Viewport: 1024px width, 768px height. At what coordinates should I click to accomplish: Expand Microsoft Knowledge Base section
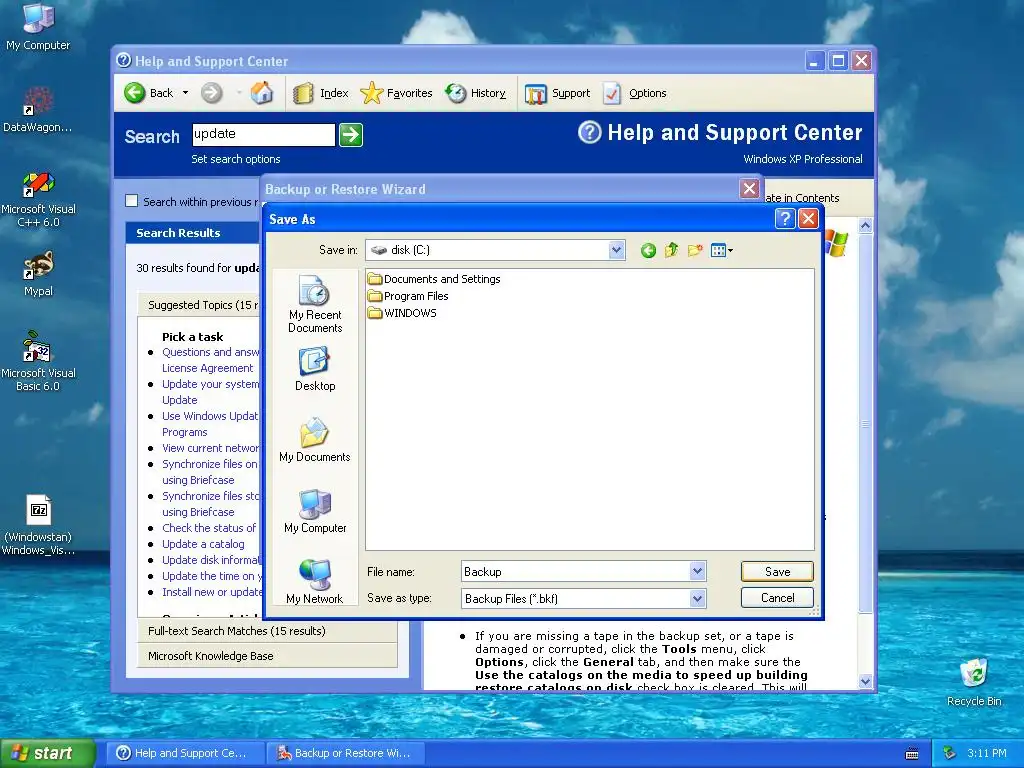pos(267,656)
